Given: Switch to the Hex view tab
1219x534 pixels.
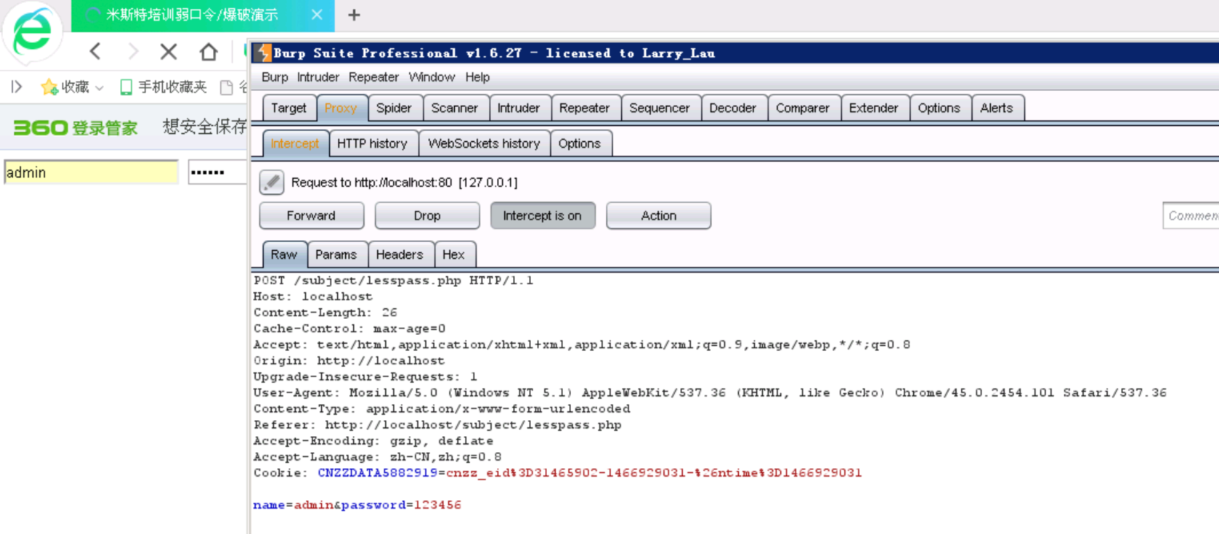Looking at the screenshot, I should pyautogui.click(x=454, y=254).
